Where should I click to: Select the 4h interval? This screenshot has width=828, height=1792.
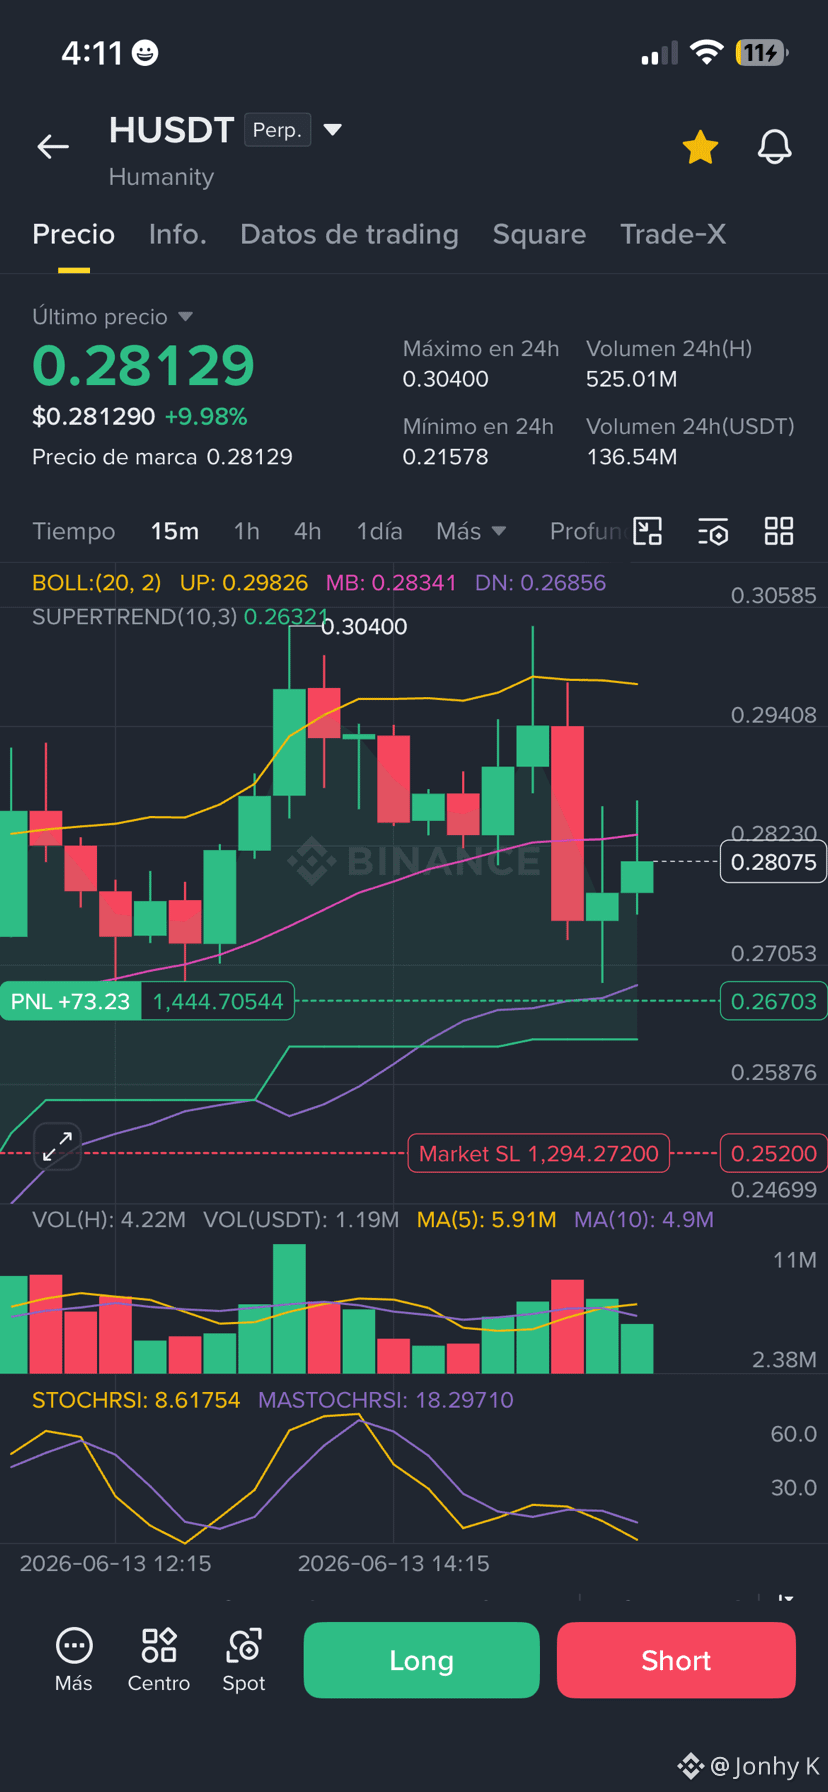(307, 531)
